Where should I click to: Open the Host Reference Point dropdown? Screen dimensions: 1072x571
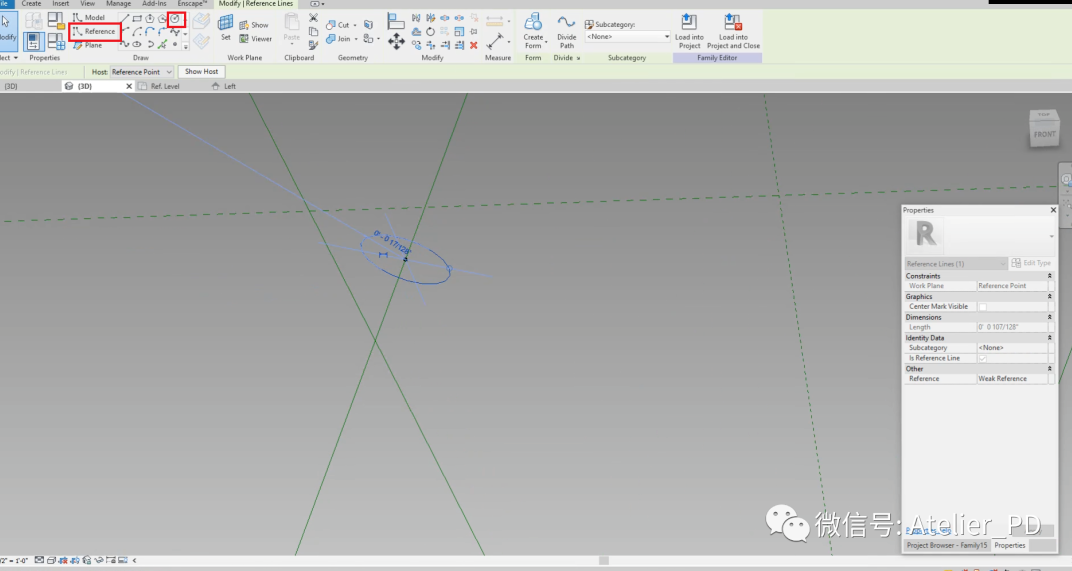coord(142,72)
